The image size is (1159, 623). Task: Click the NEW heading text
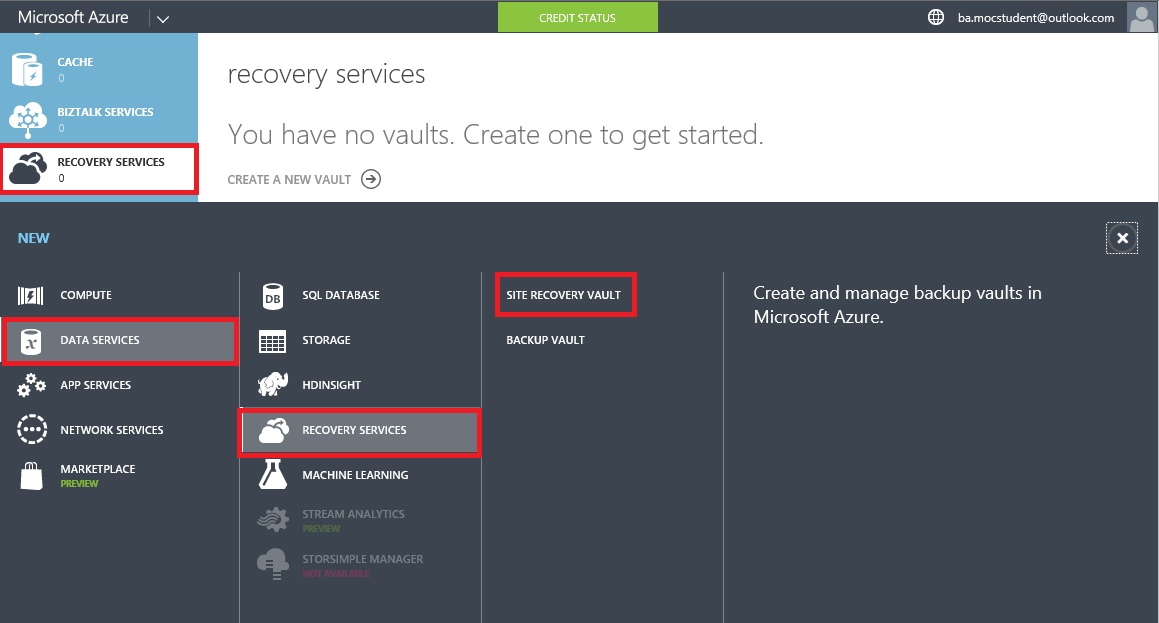click(x=33, y=238)
